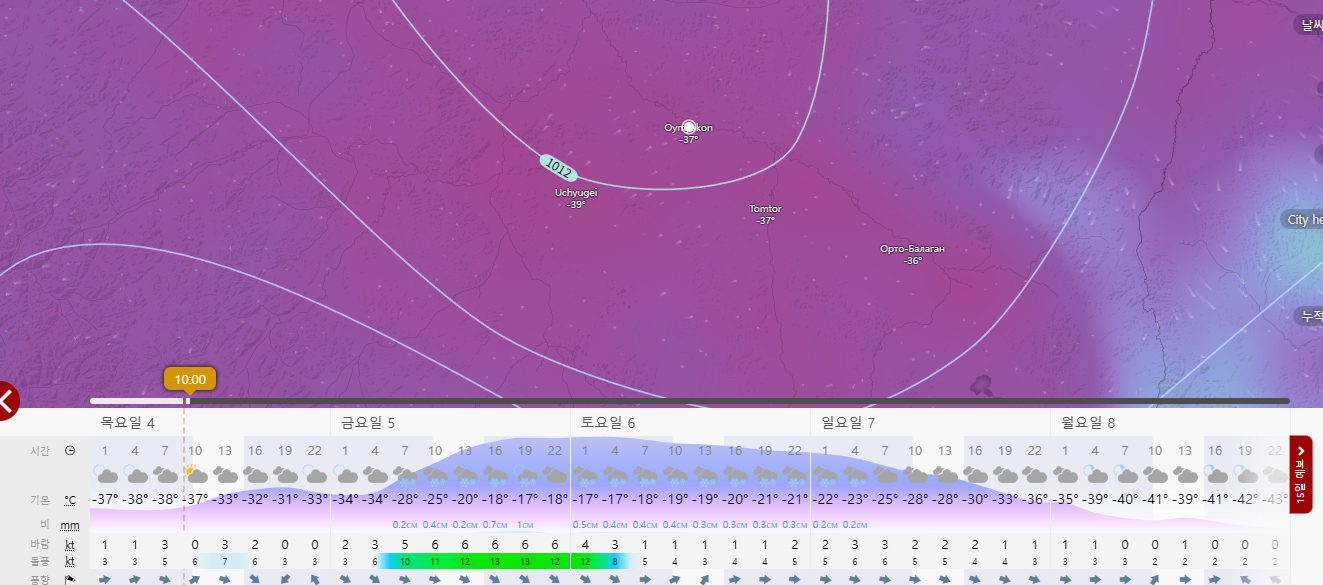Image resolution: width=1323 pixels, height=585 pixels.
Task: Click the Tomtor city label on map
Action: tap(765, 209)
